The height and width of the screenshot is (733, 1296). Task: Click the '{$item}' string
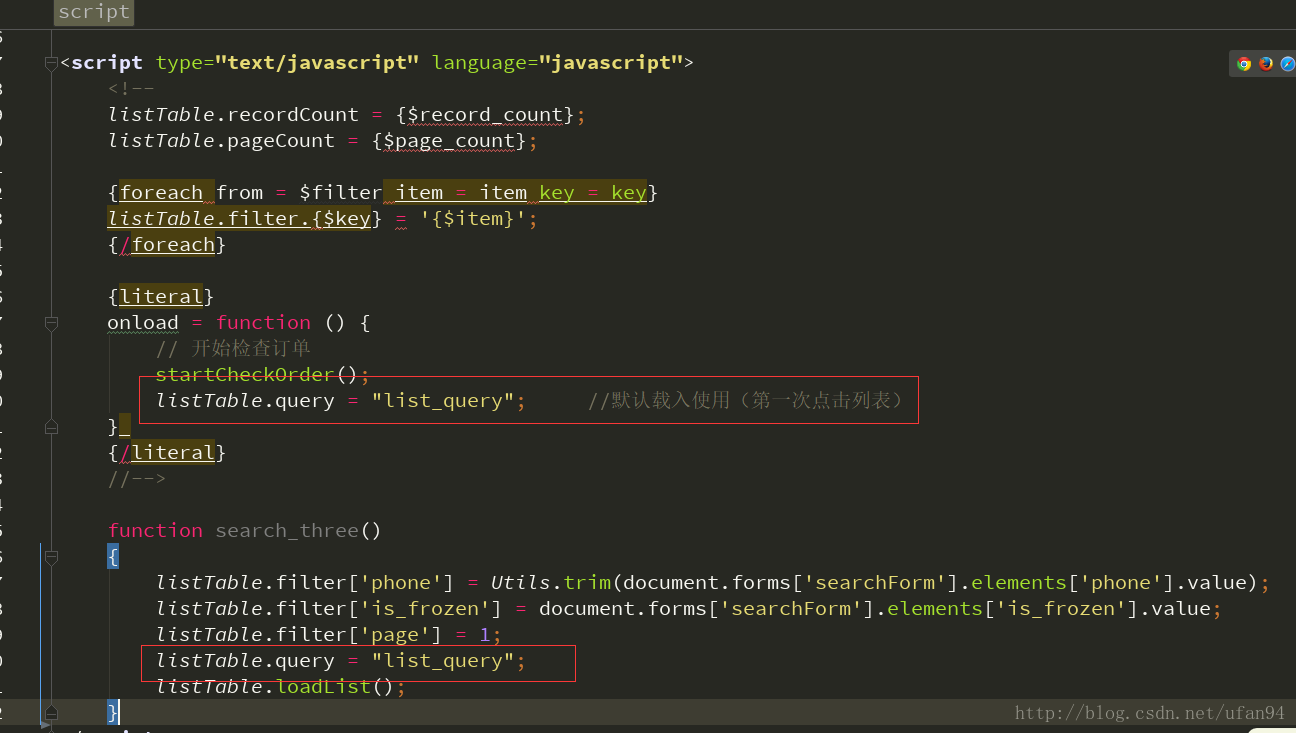click(x=473, y=219)
